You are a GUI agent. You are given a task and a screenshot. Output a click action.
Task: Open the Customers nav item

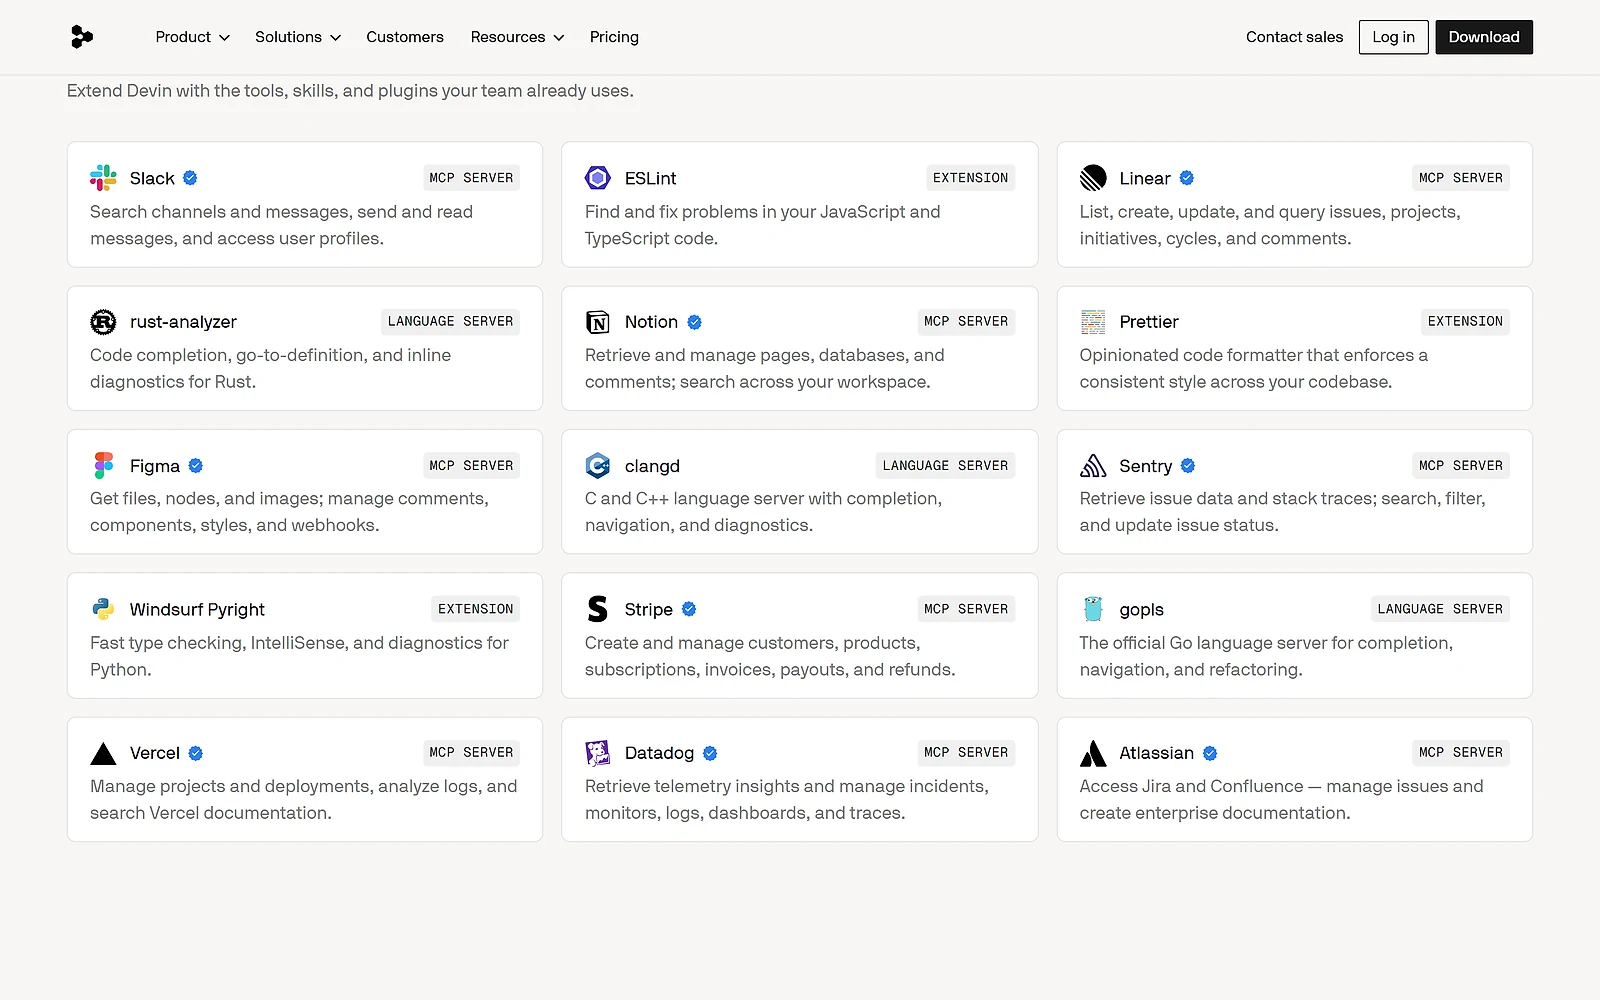point(405,37)
